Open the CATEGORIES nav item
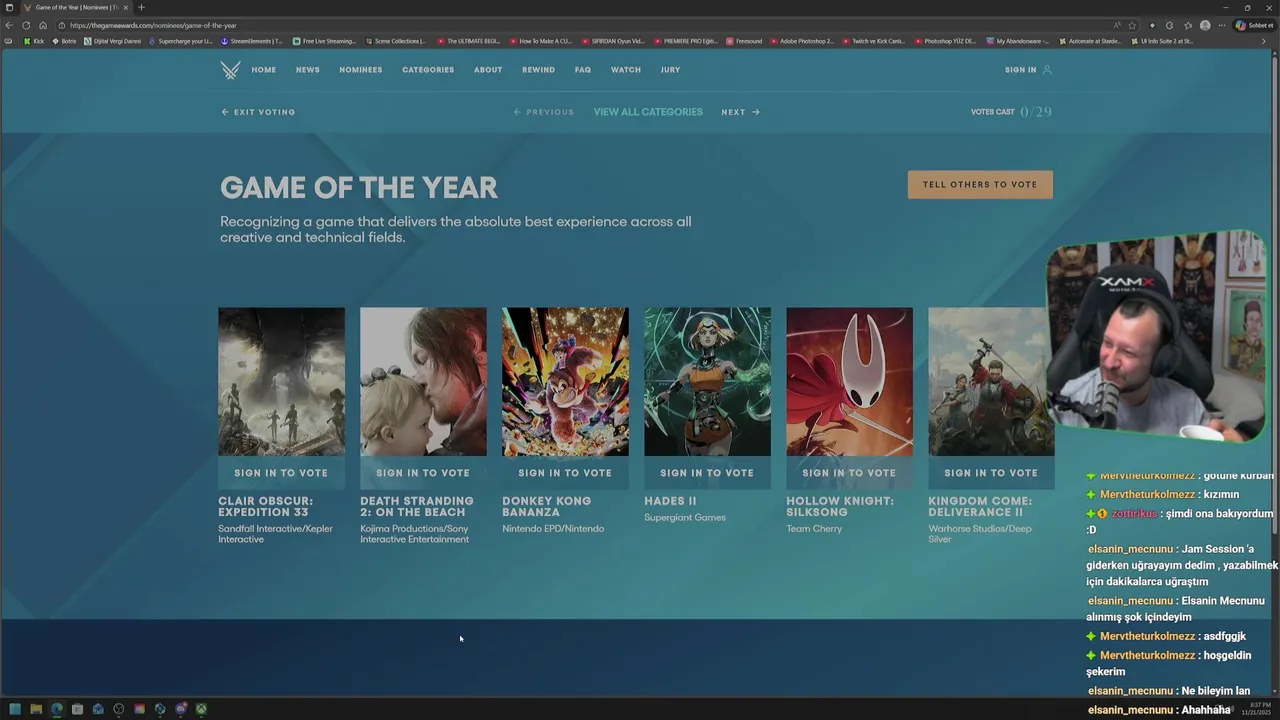This screenshot has width=1280, height=720. pyautogui.click(x=428, y=70)
